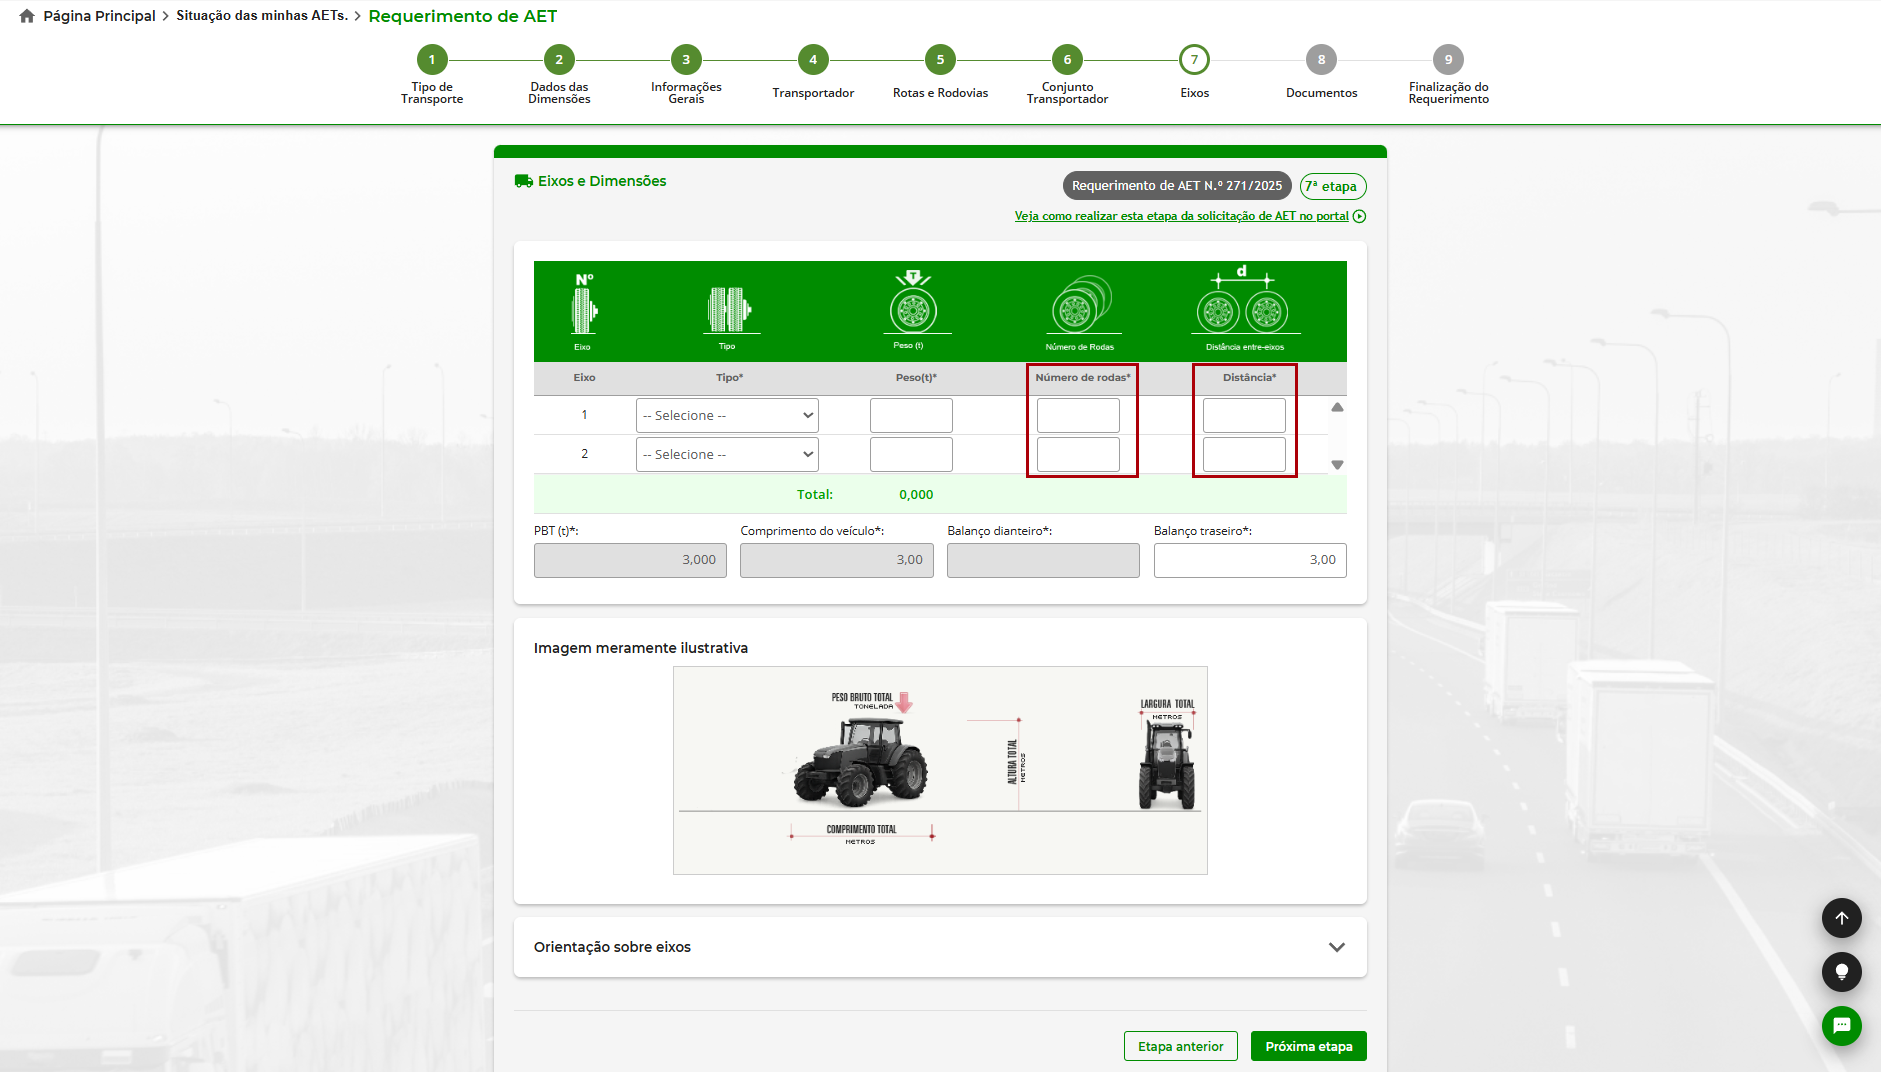This screenshot has width=1881, height=1072.
Task: Click the lightbulb tips button
Action: (1841, 972)
